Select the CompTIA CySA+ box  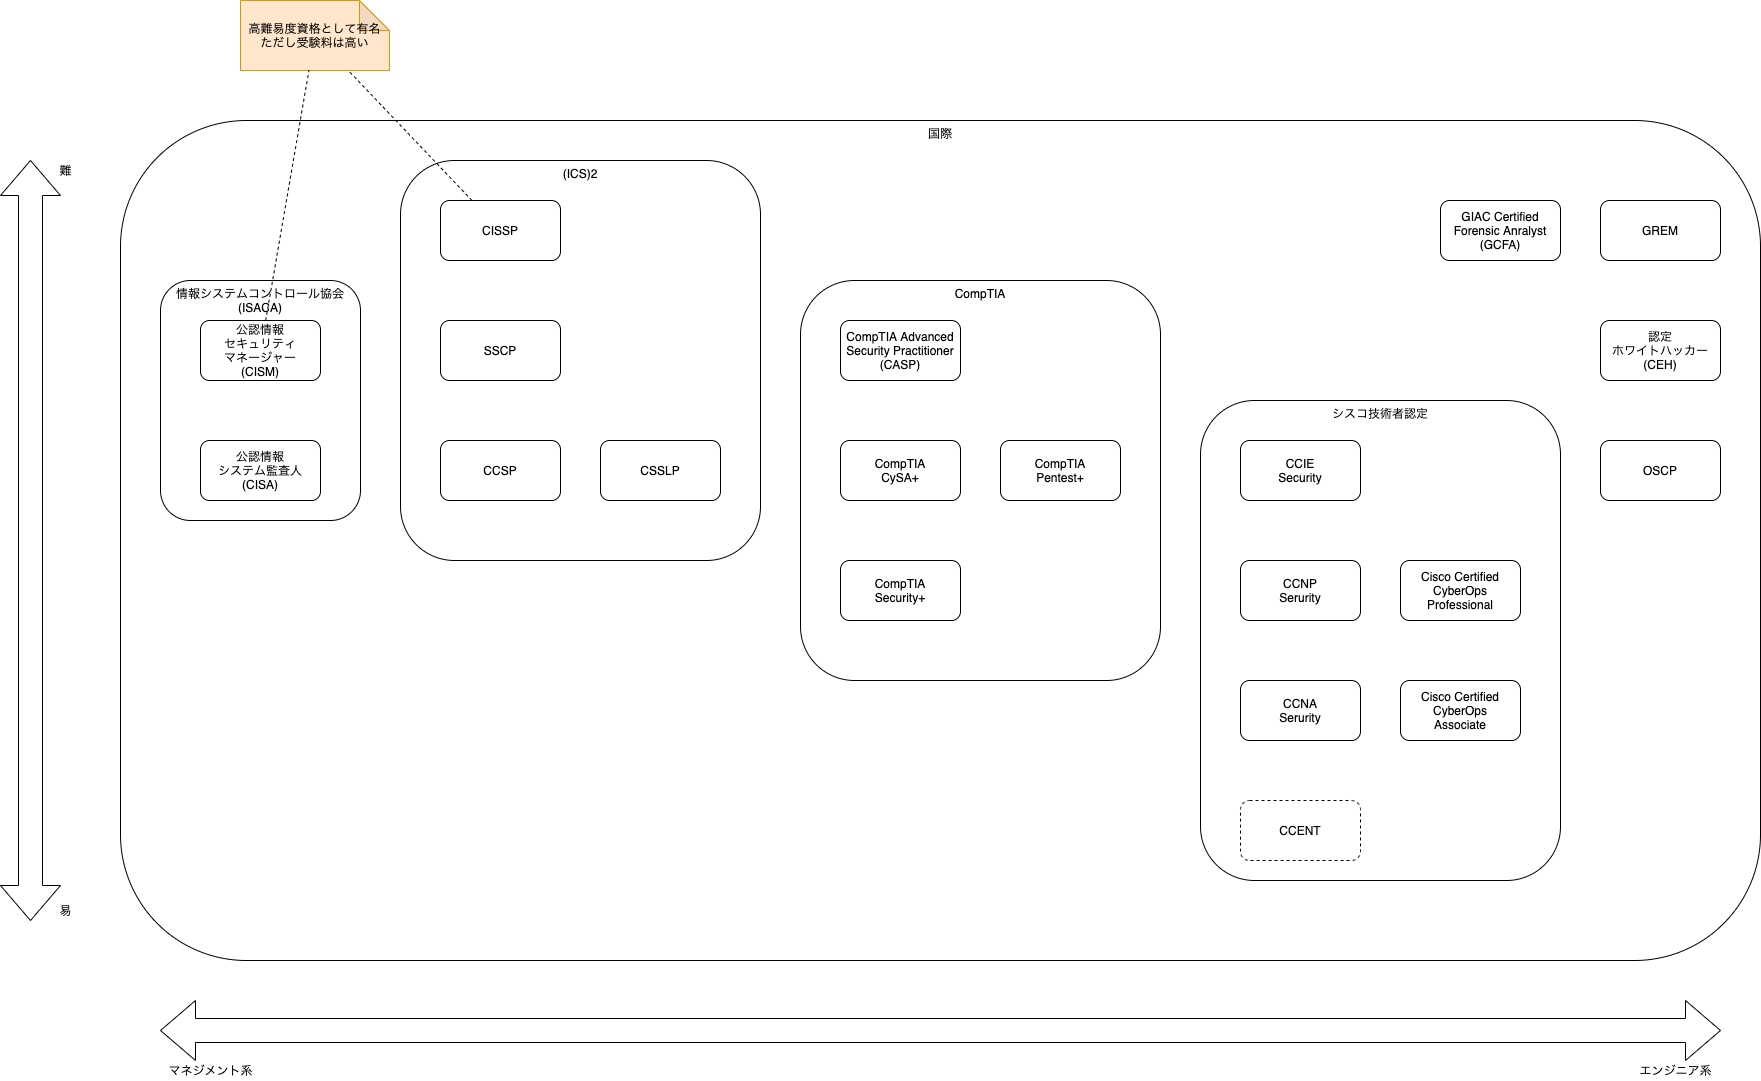click(x=900, y=471)
